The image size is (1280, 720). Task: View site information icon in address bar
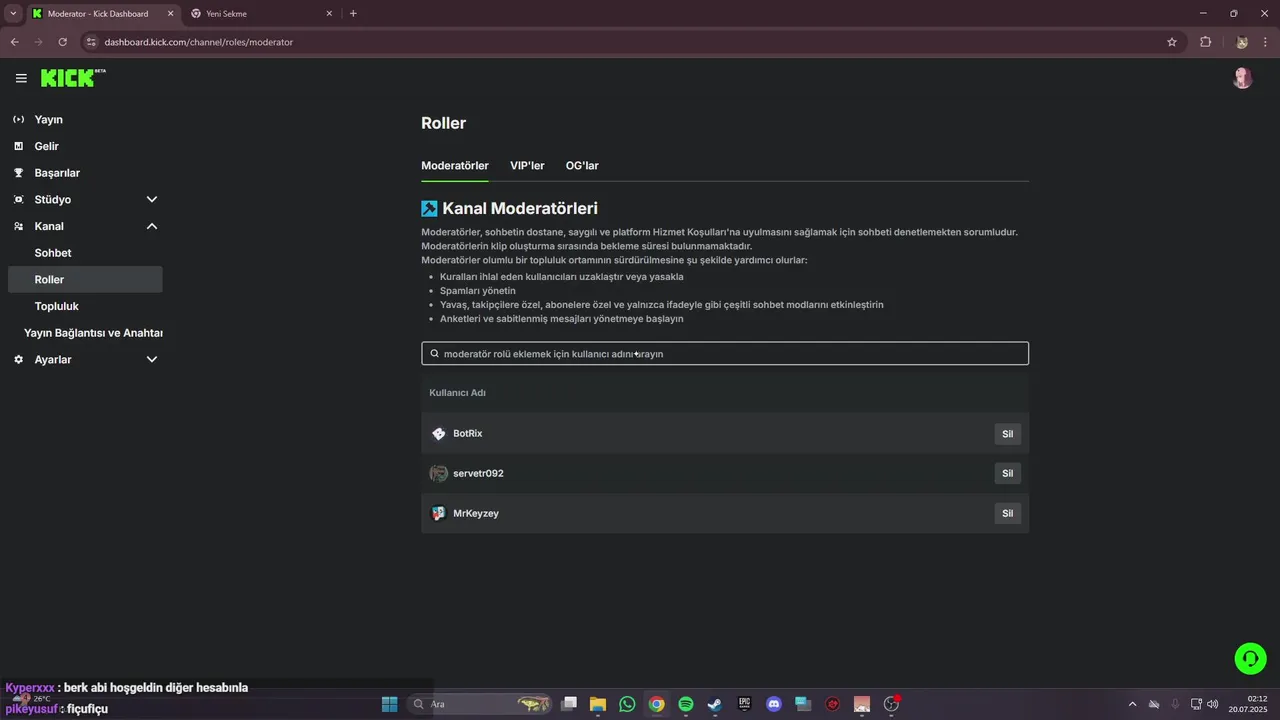[91, 42]
